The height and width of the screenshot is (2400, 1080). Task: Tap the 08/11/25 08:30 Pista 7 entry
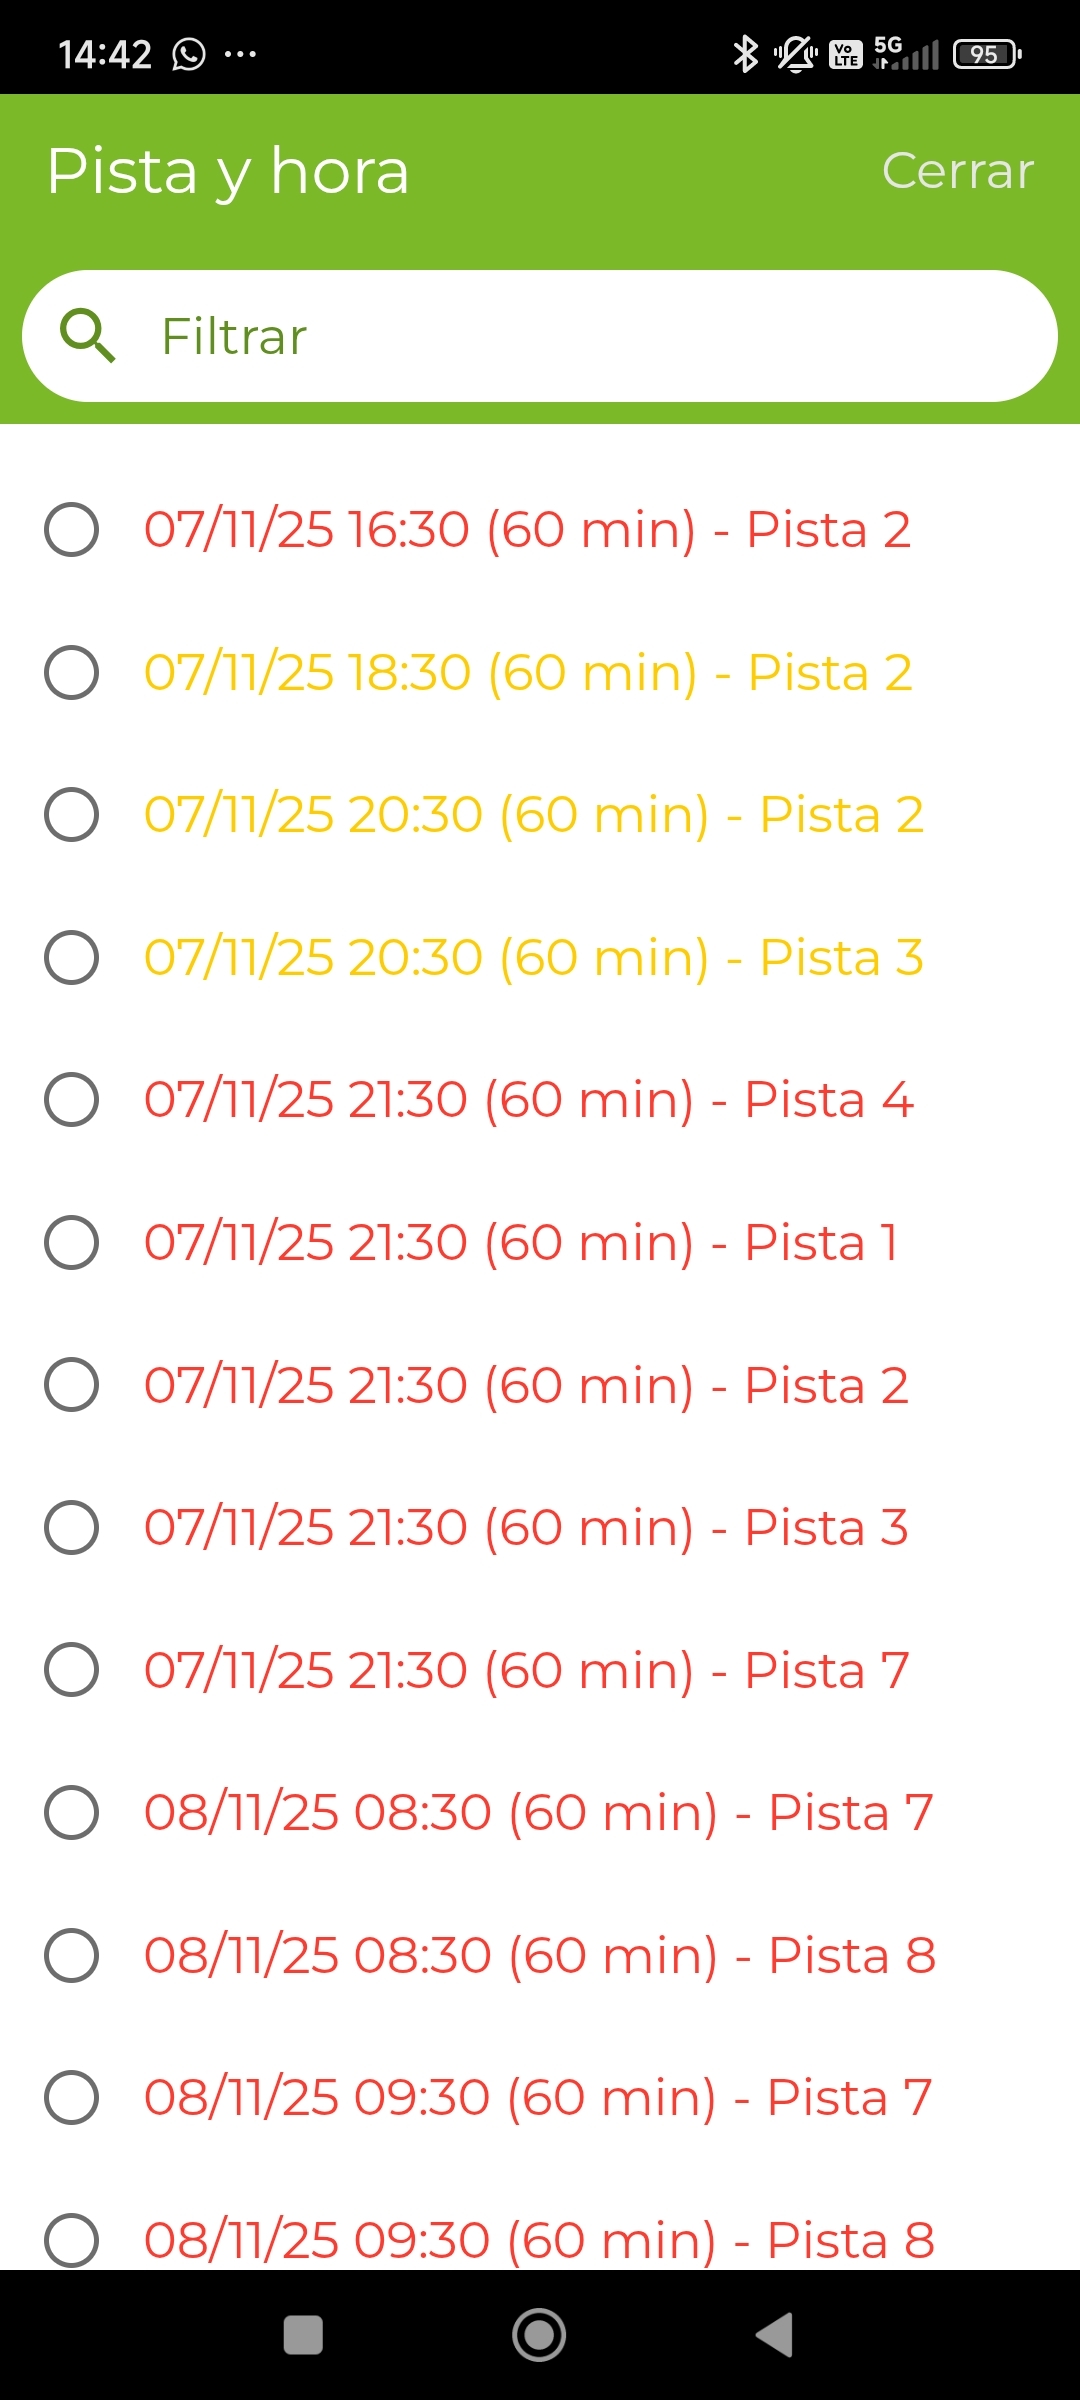[538, 1812]
